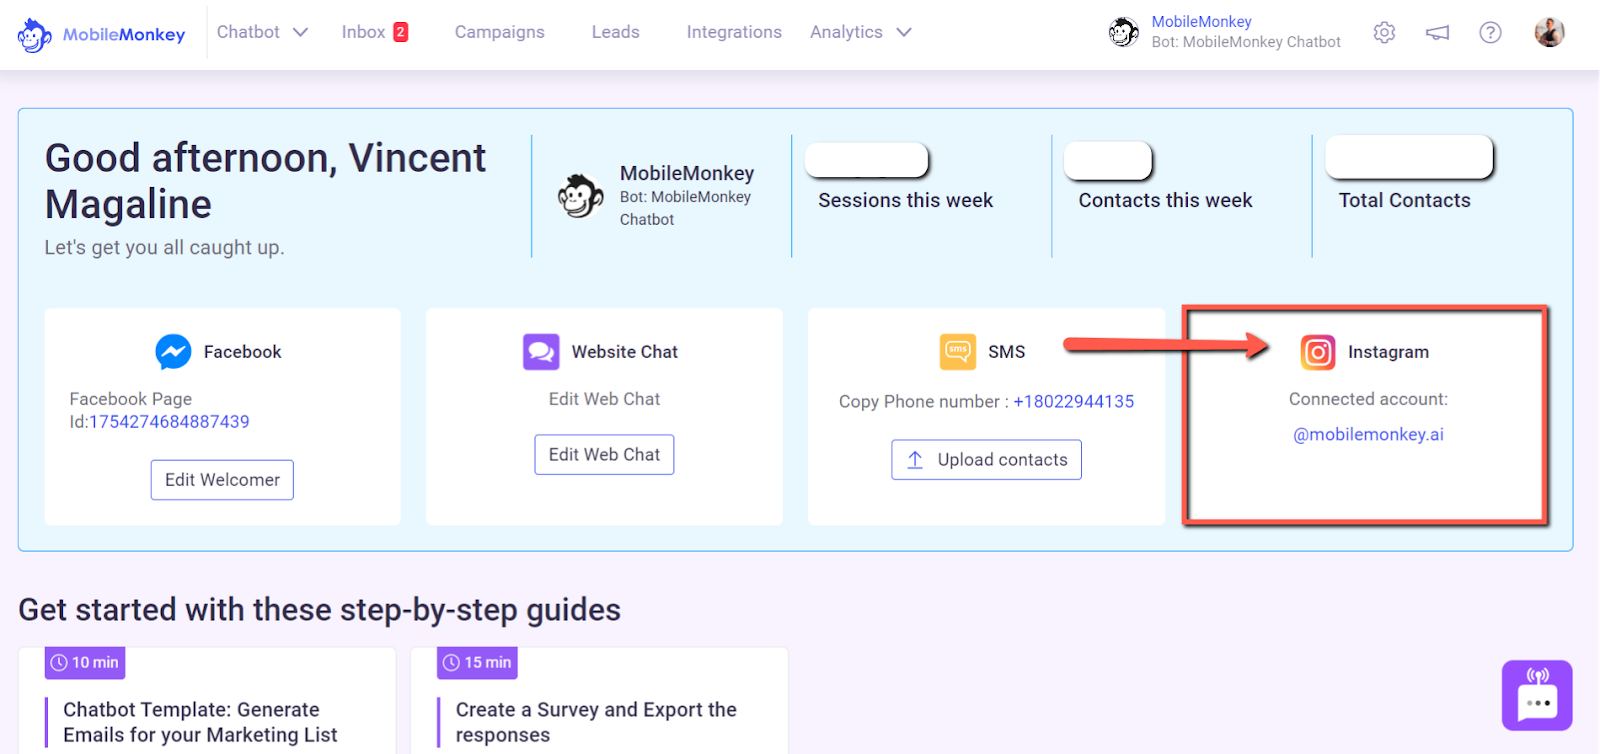
Task: Open user profile avatar
Action: (x=1549, y=33)
